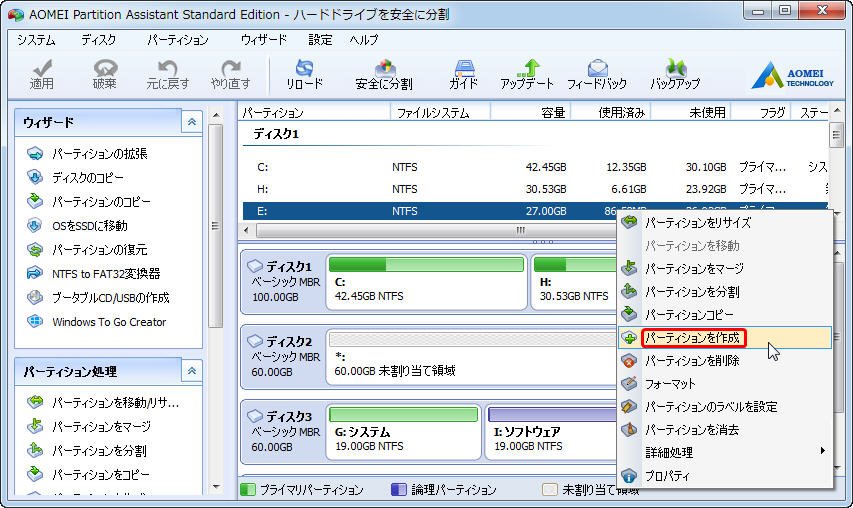
Task: Expand the 詳細処理 submenu arrow
Action: [823, 451]
